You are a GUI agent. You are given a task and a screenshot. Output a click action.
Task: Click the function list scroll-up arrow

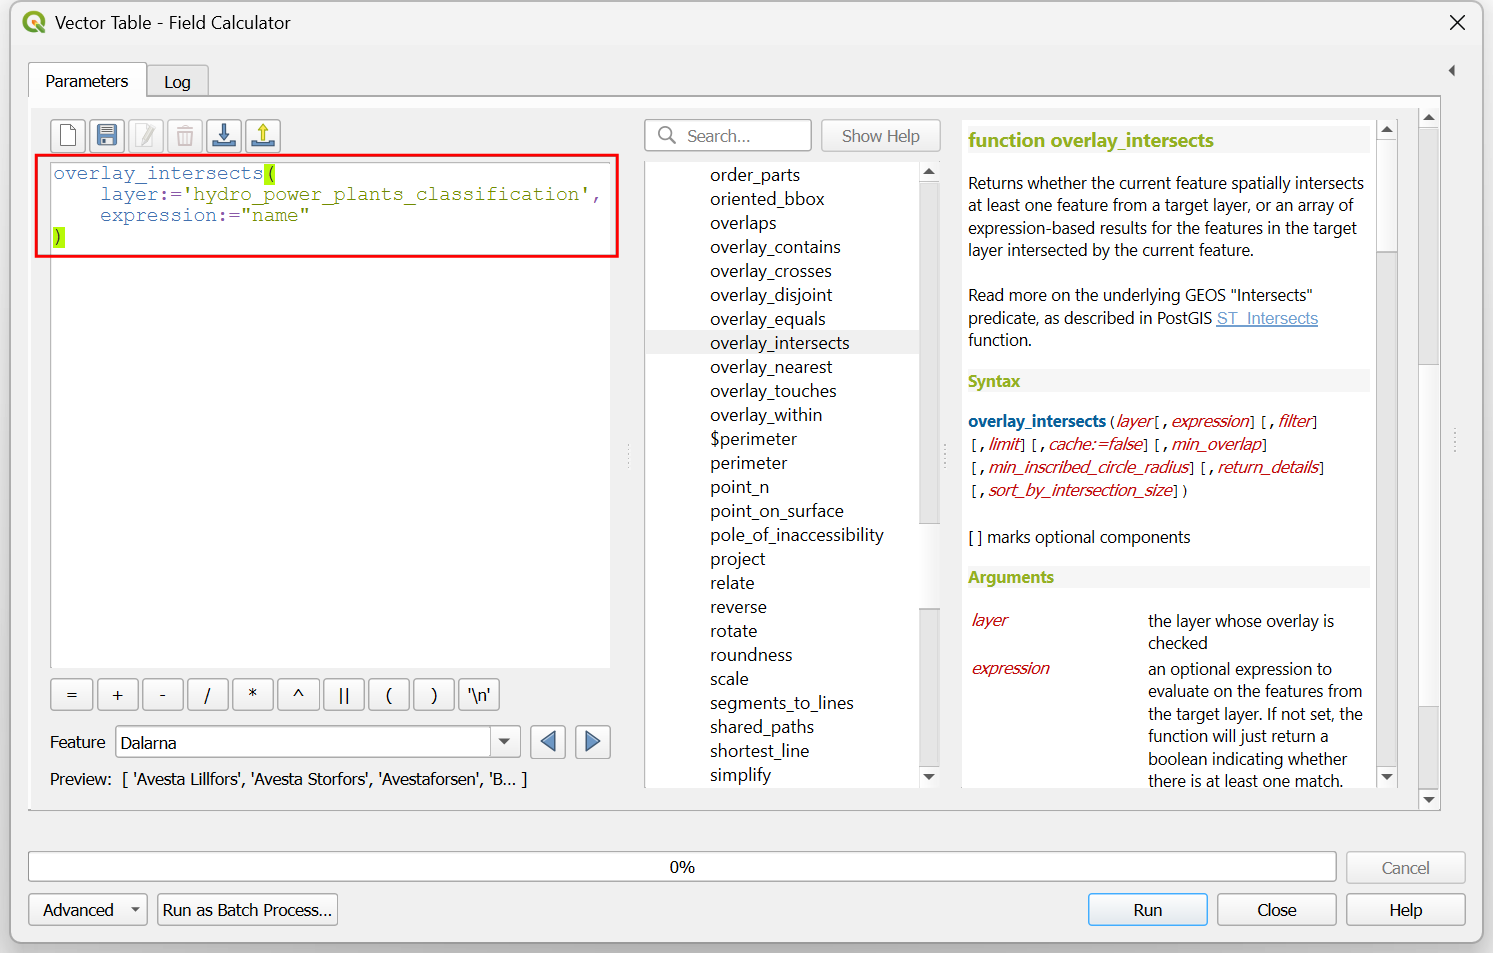(x=929, y=172)
